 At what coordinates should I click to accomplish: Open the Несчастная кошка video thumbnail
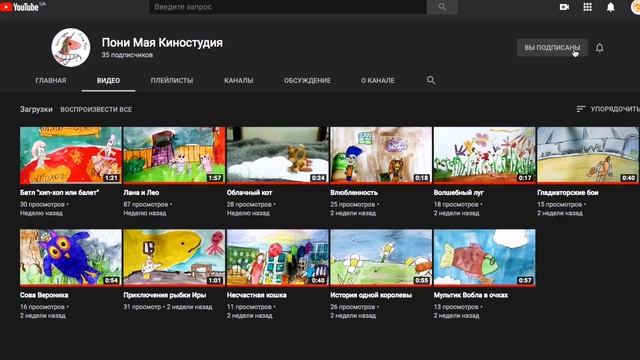coord(278,258)
